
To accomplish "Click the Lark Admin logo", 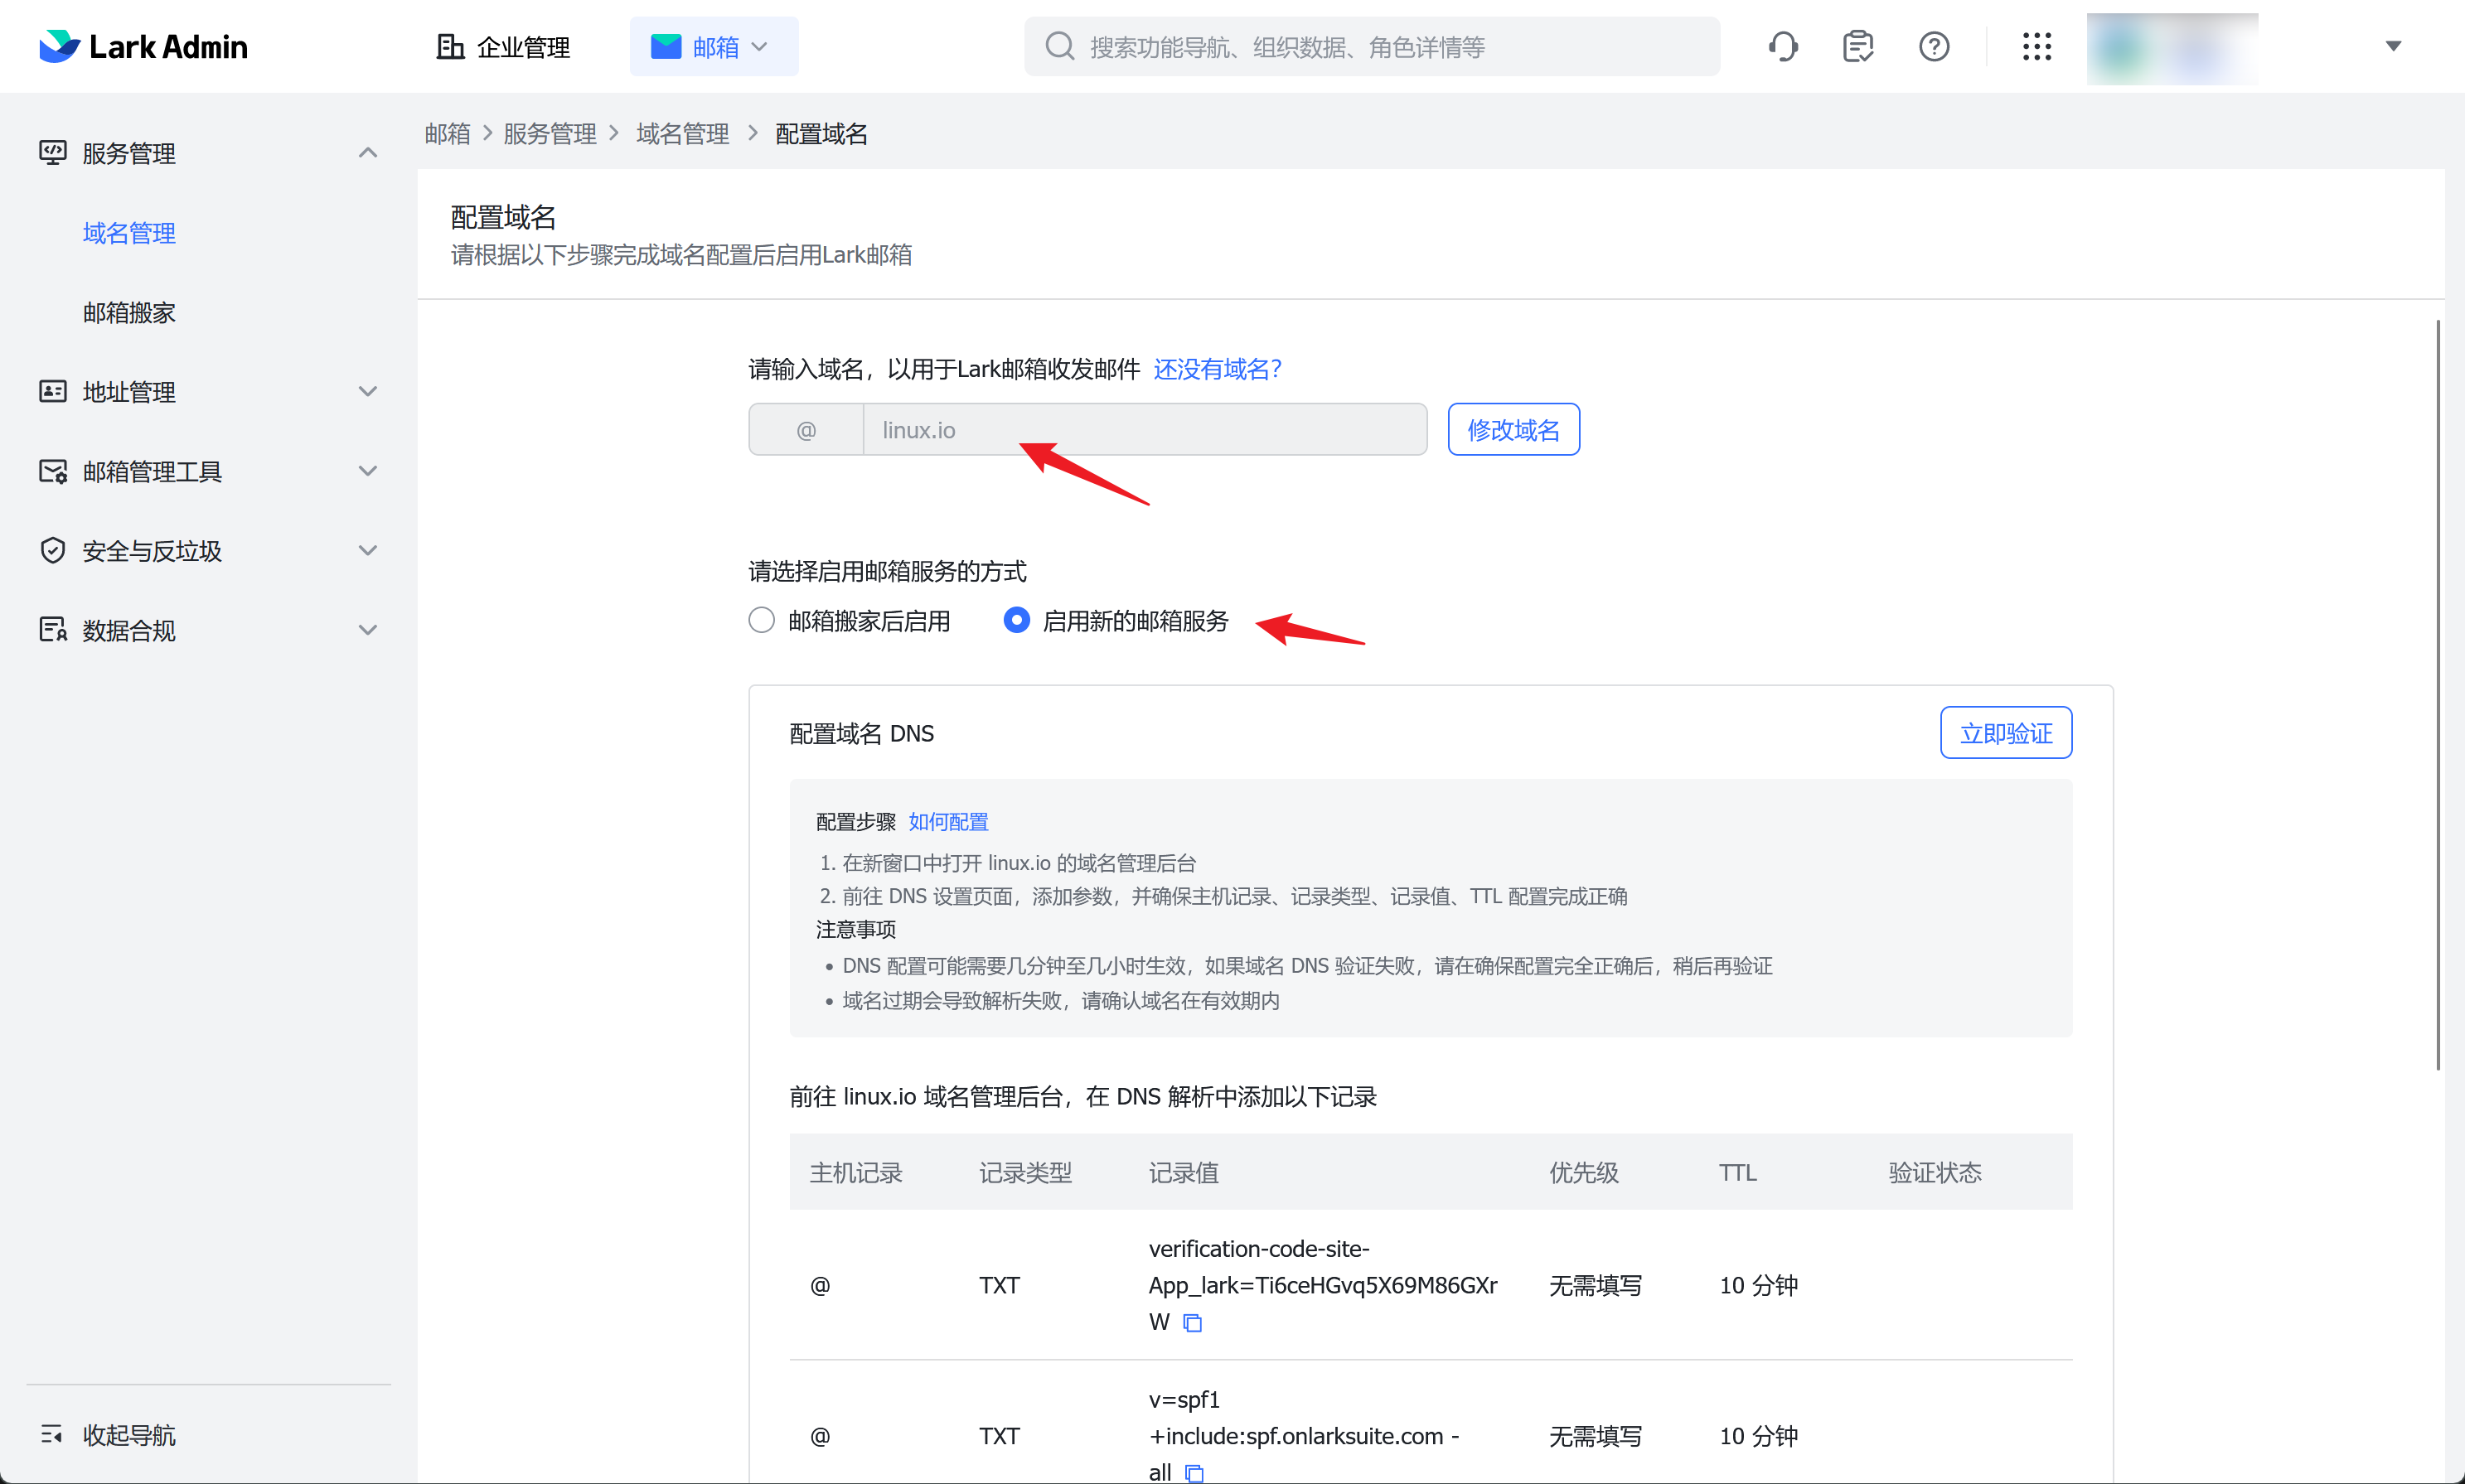I will pos(143,46).
